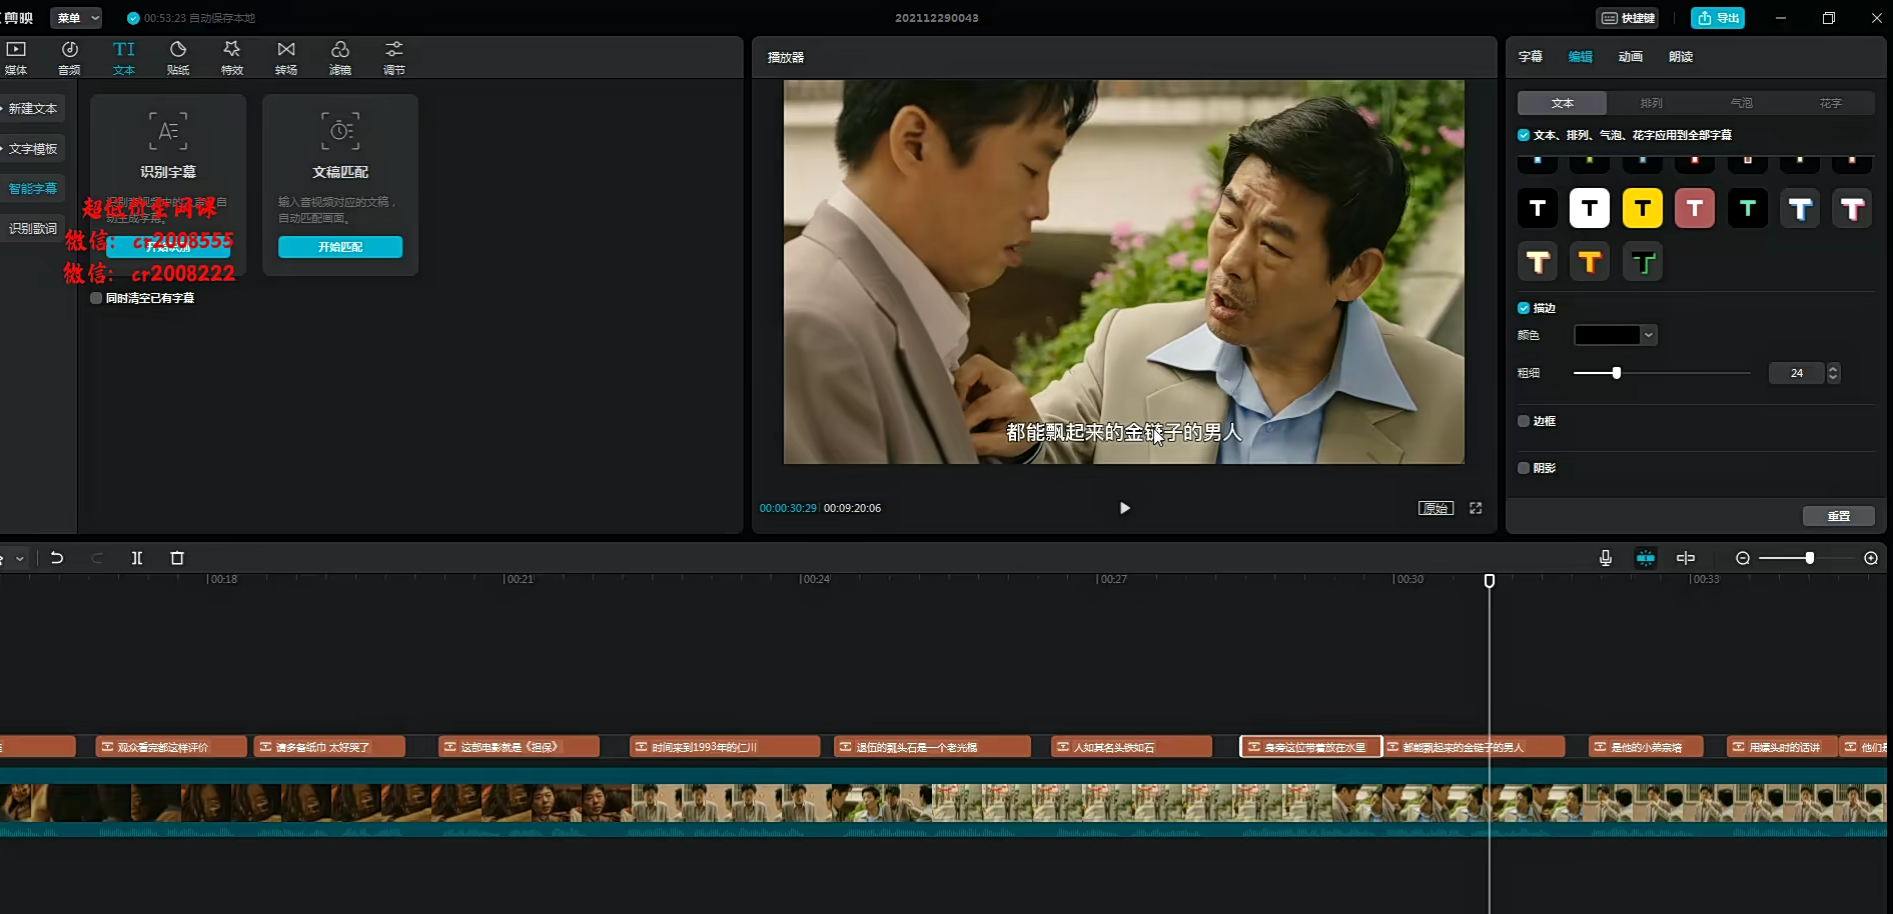Screen dimensions: 1893x914
Task: Toggle the 描边 stroke checkbox
Action: tap(1523, 308)
